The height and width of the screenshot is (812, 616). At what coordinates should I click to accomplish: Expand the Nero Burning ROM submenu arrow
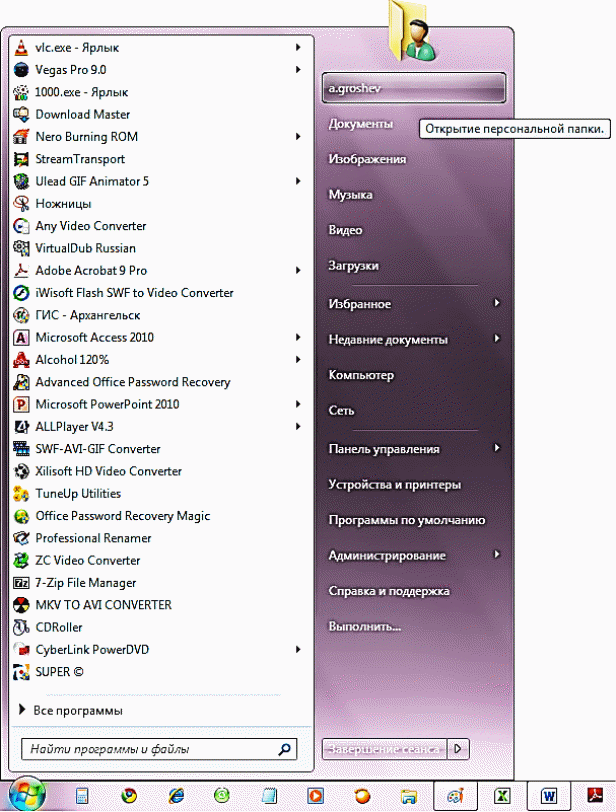tap(298, 137)
